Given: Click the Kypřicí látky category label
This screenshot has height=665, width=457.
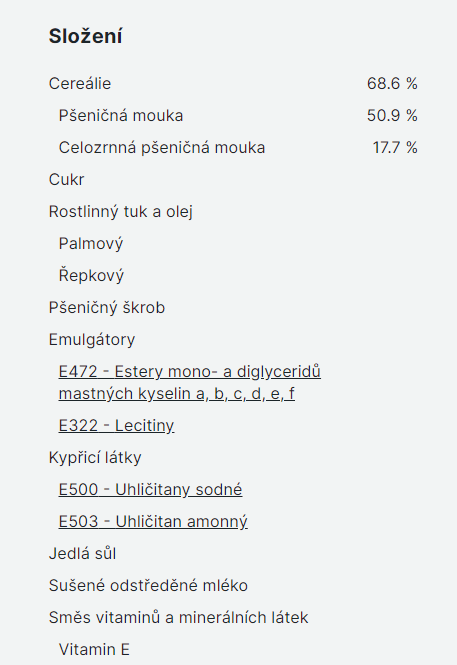Looking at the screenshot, I should coord(95,458).
